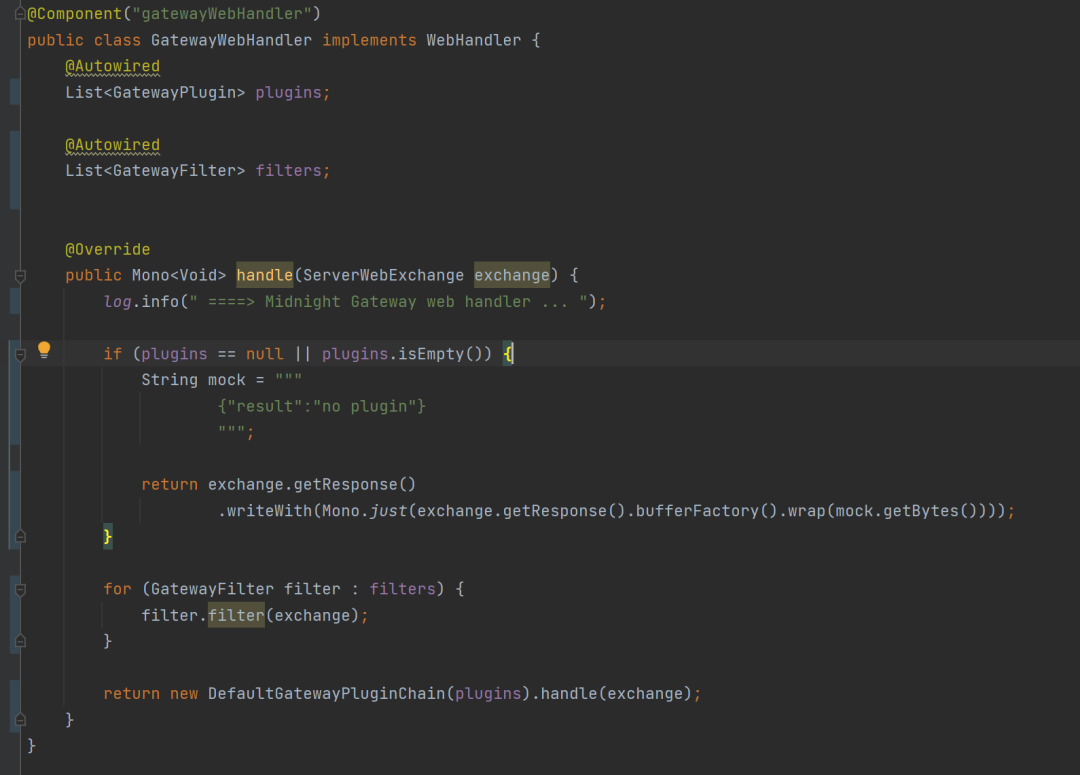Click the highlighted filter method call
Screen dimensions: 1080x775
coord(236,615)
